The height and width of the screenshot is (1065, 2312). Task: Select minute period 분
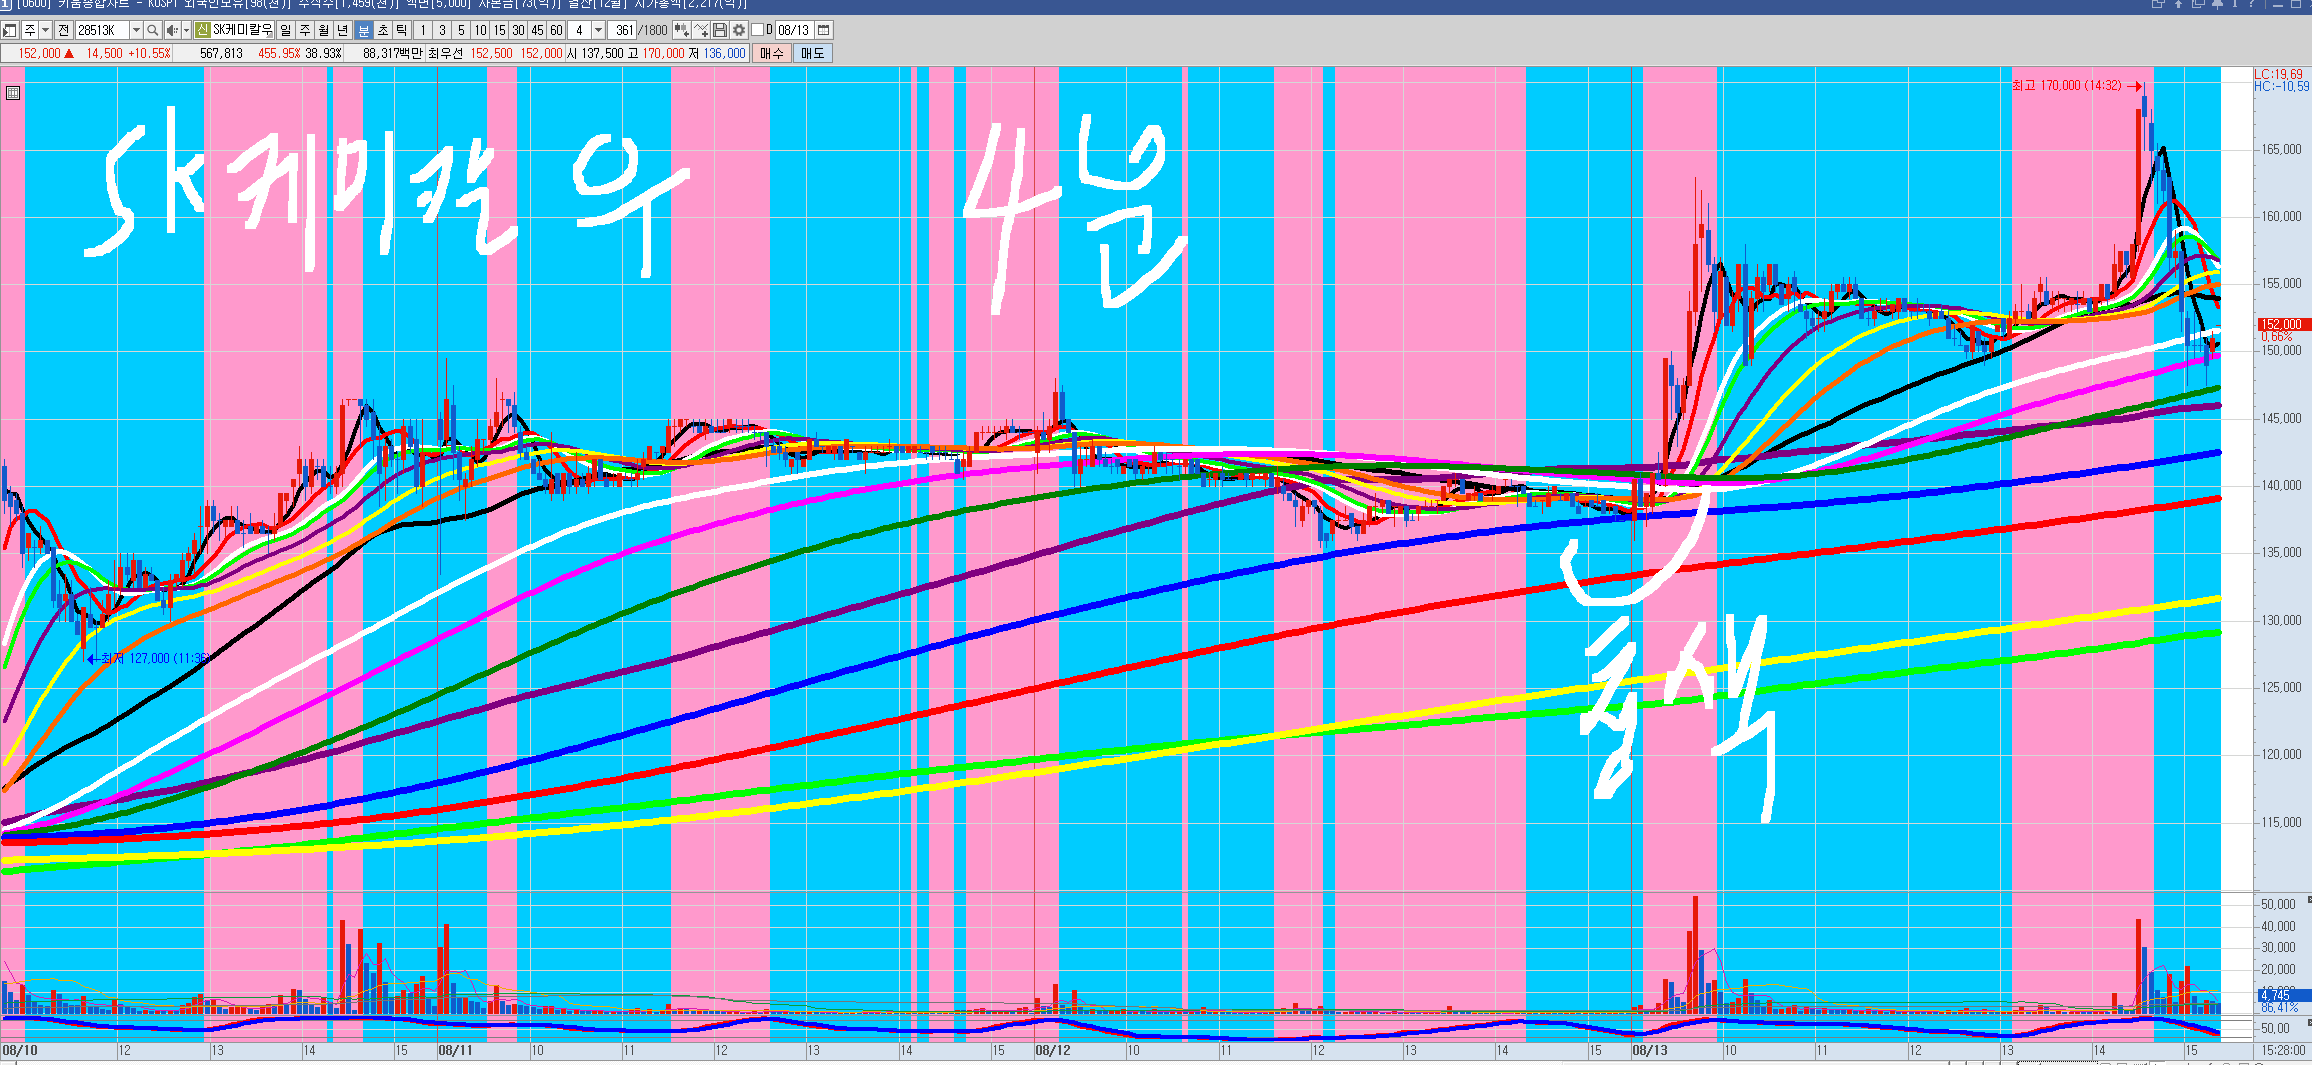(x=363, y=30)
